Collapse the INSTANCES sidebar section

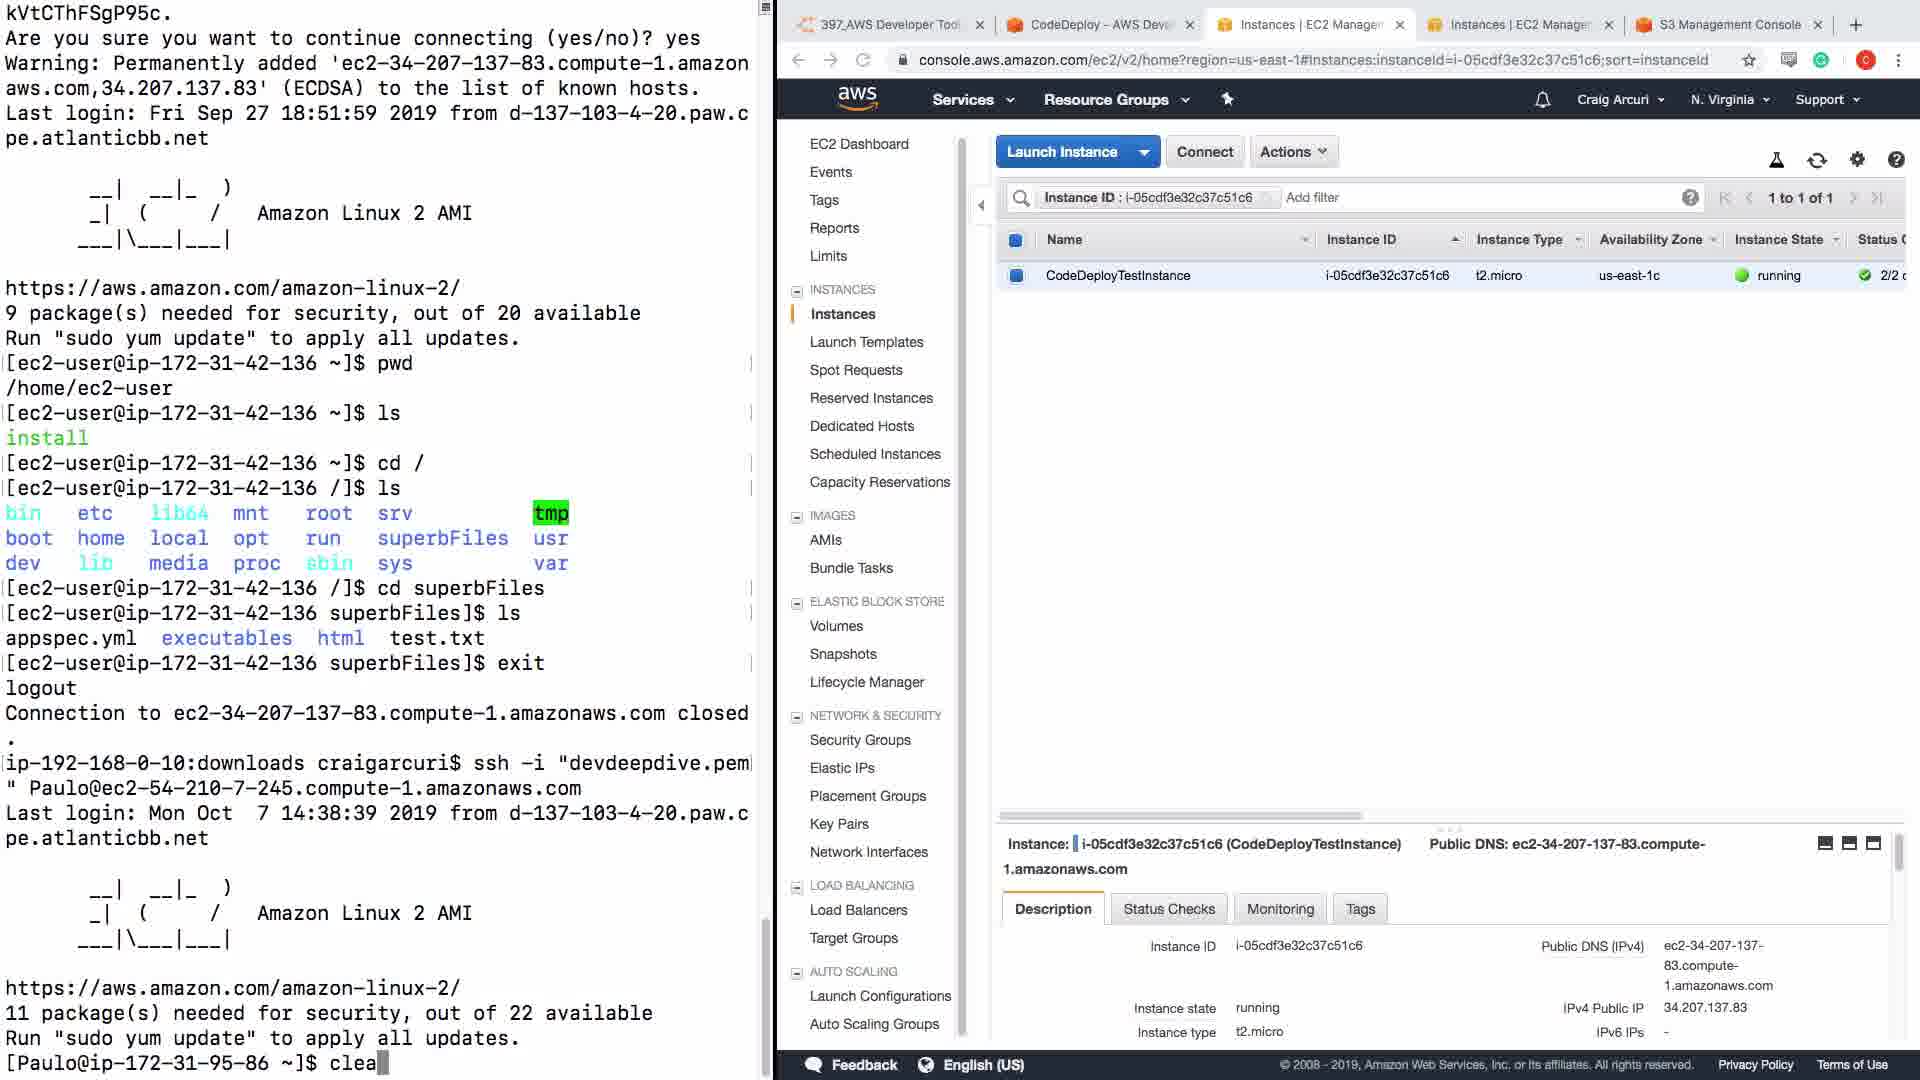click(x=797, y=291)
